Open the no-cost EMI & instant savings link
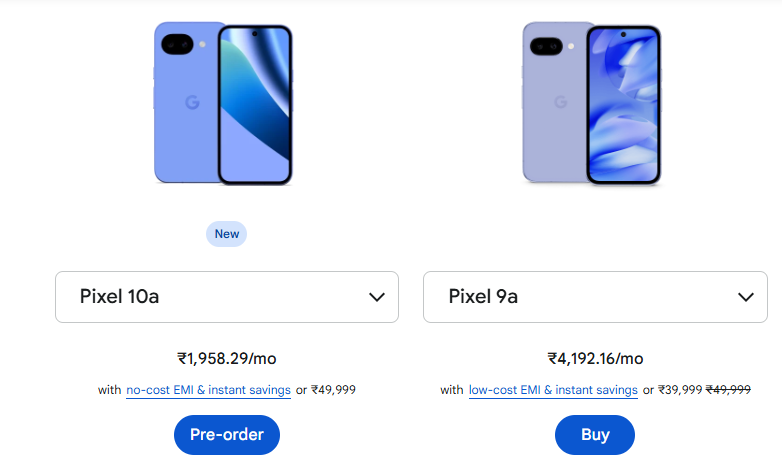Viewport: 782px width, 463px height. coord(208,390)
